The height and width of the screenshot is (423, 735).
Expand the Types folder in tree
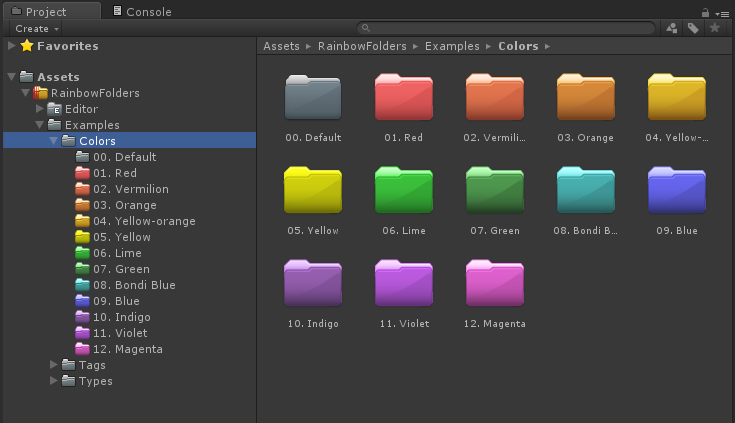coord(53,381)
